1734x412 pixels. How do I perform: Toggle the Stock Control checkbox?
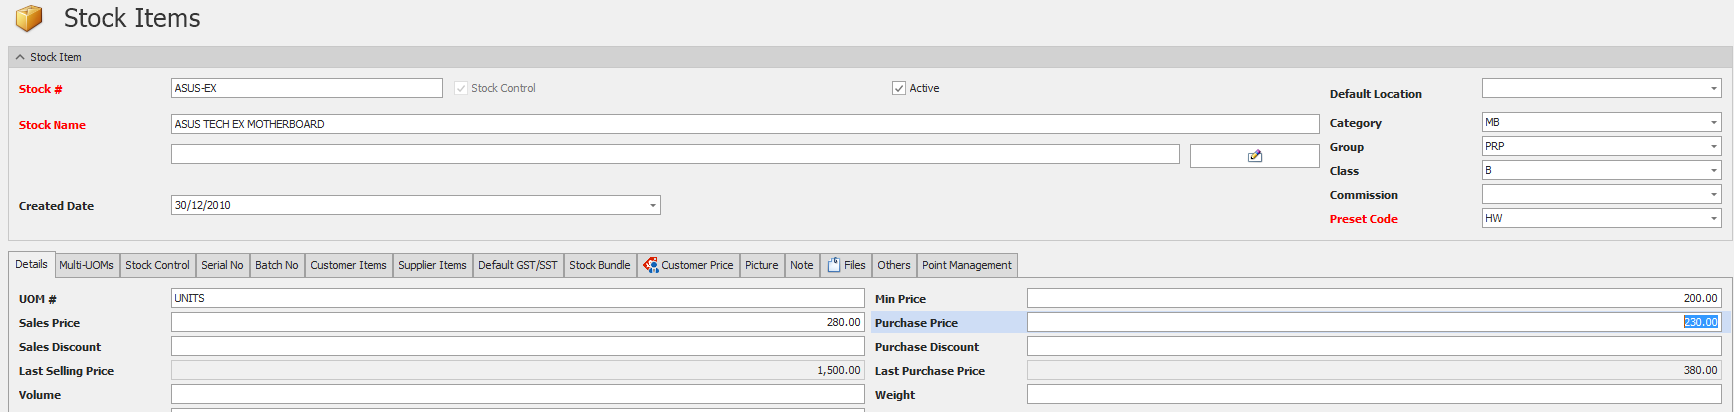tap(461, 88)
